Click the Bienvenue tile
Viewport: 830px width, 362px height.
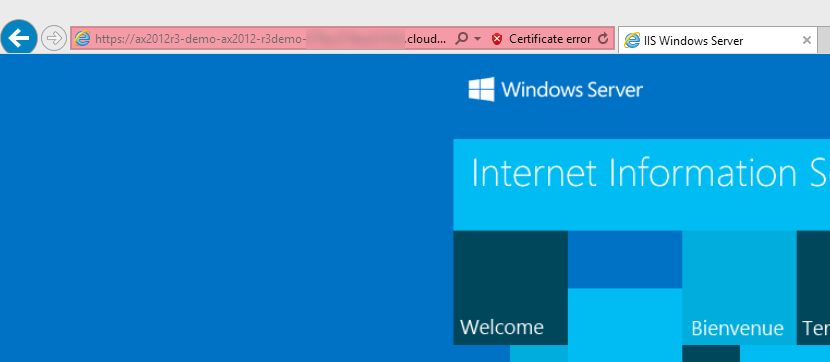pyautogui.click(x=739, y=287)
